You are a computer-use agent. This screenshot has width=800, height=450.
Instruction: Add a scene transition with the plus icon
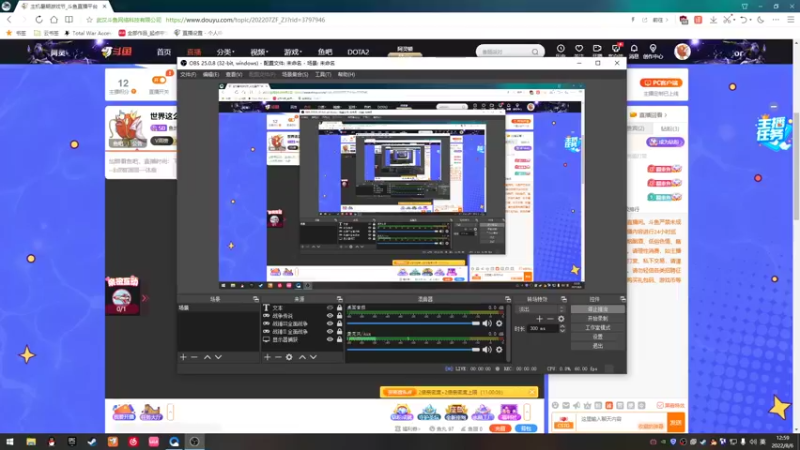coord(539,319)
